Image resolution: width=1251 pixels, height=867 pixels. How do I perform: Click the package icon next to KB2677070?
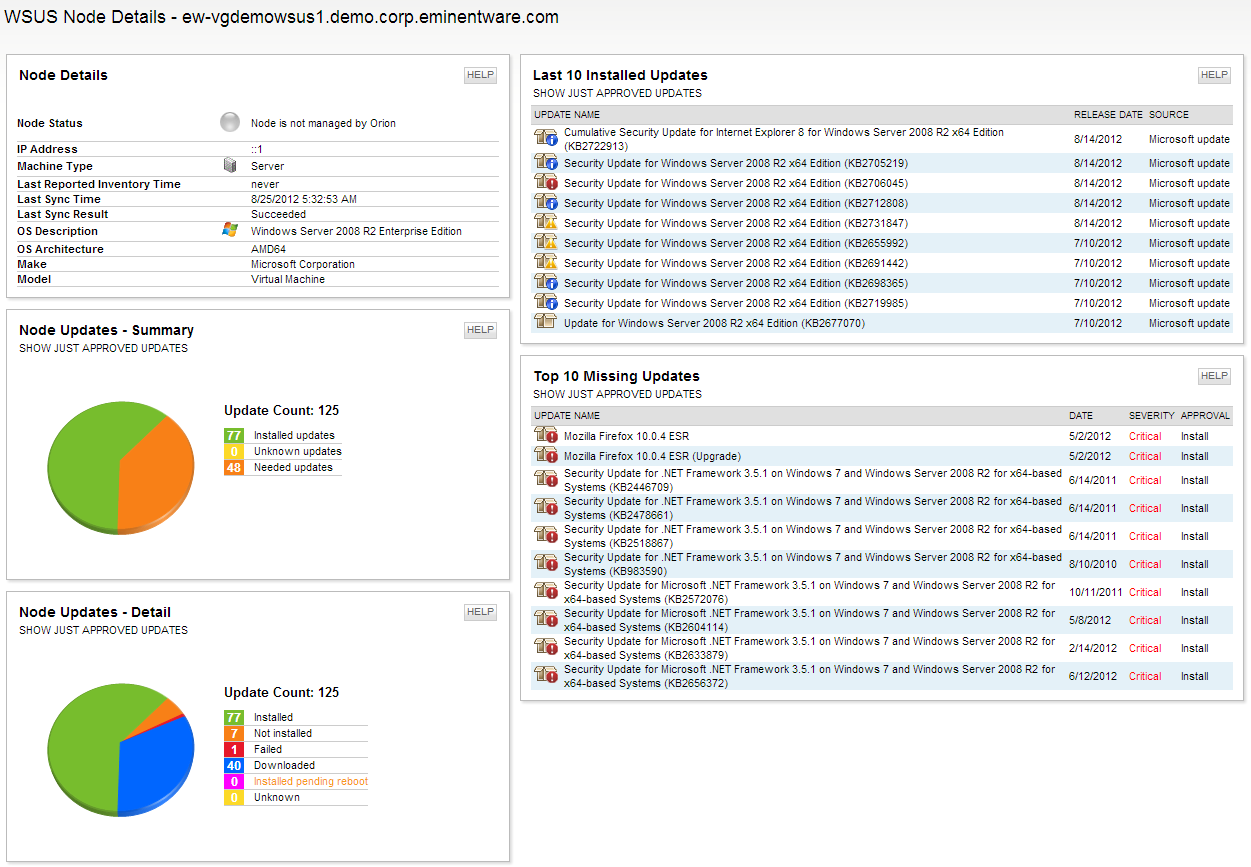tap(545, 323)
